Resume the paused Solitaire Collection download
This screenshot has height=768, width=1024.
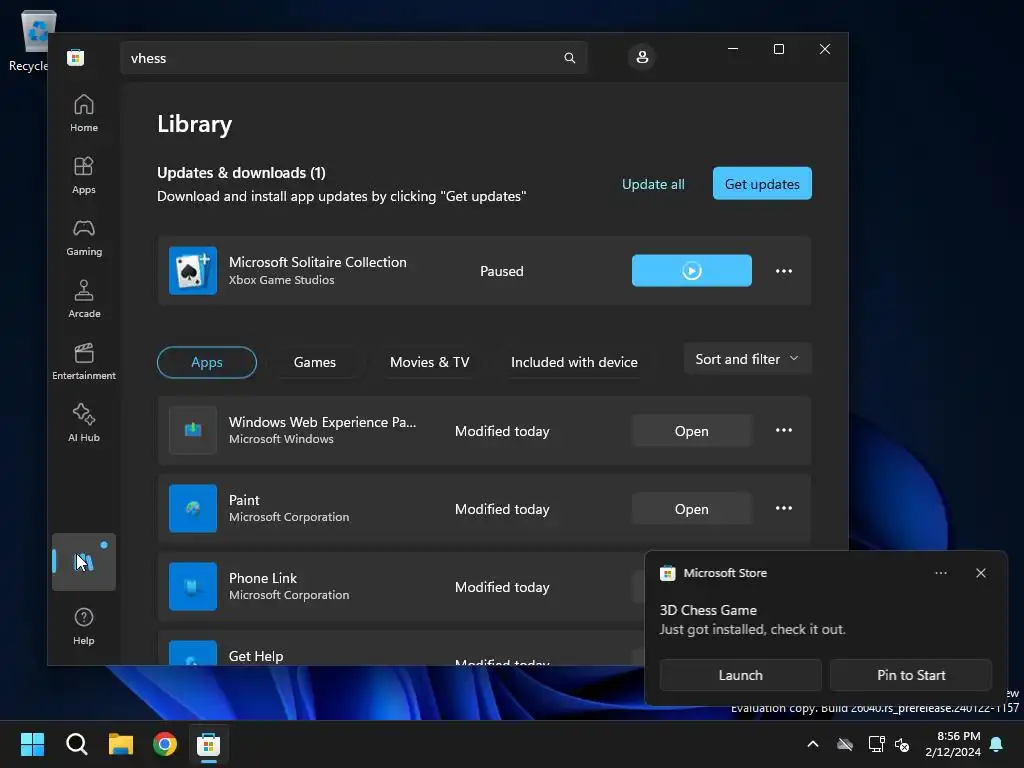click(x=692, y=270)
